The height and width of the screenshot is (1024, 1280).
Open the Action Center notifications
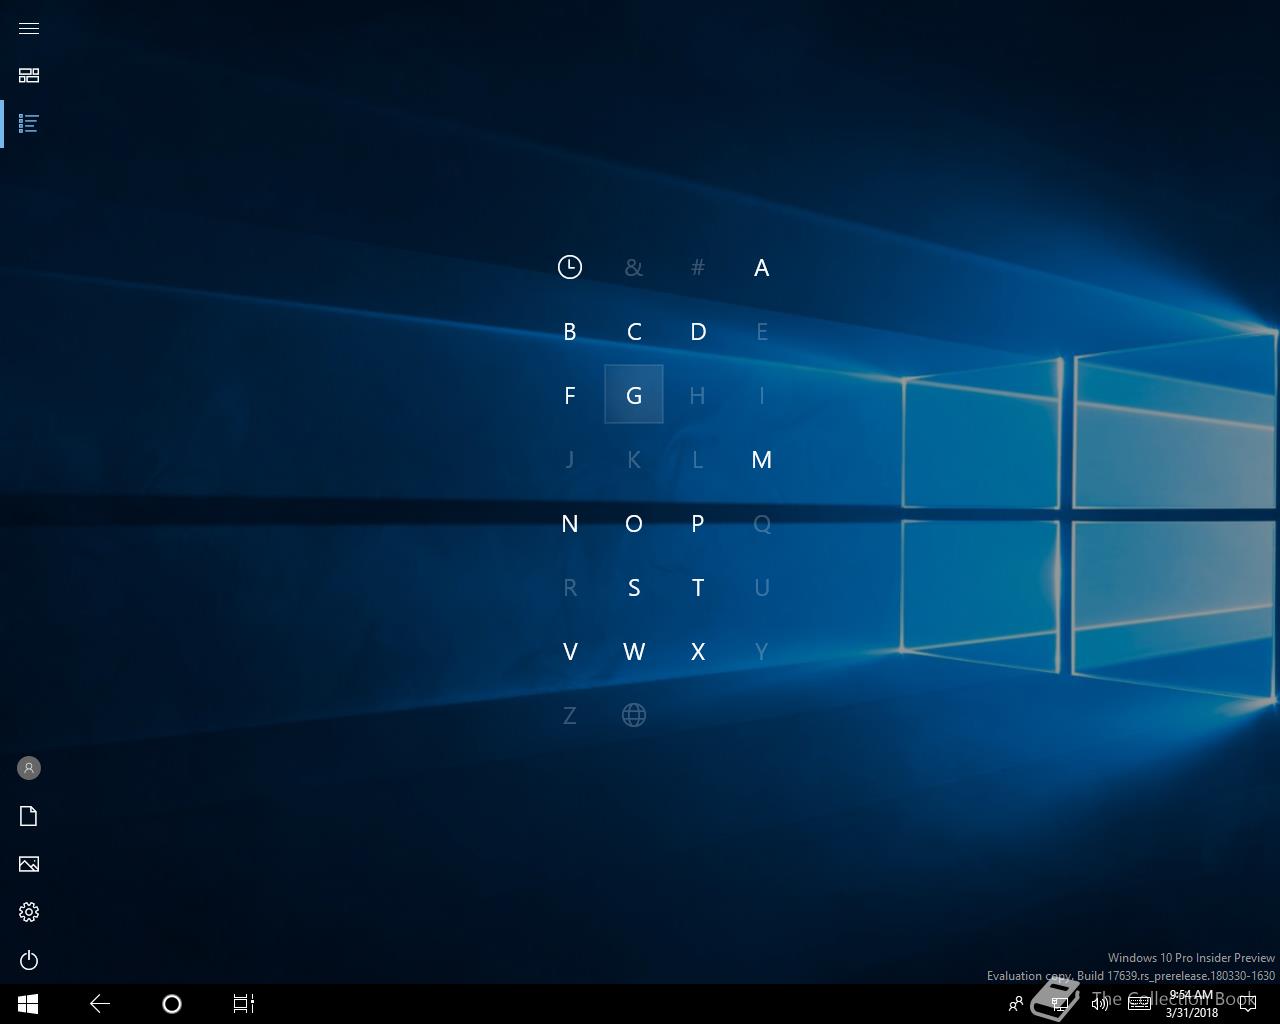[1247, 1003]
